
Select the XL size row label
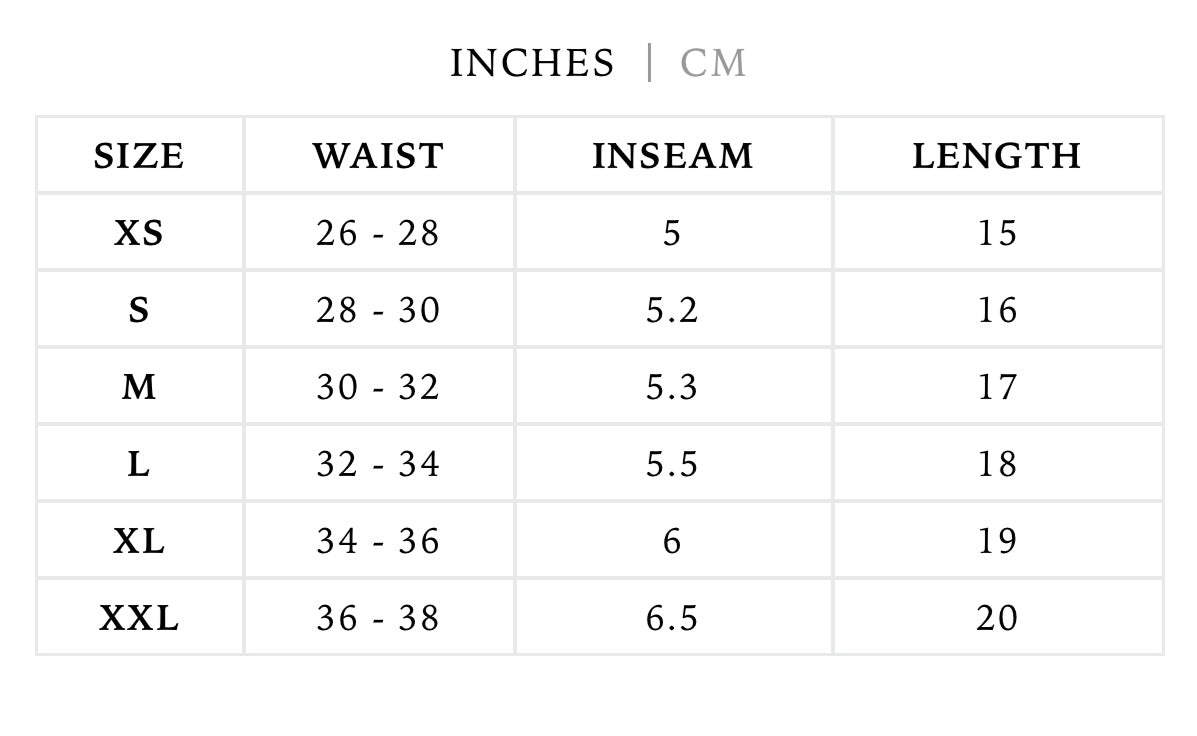coord(139,541)
